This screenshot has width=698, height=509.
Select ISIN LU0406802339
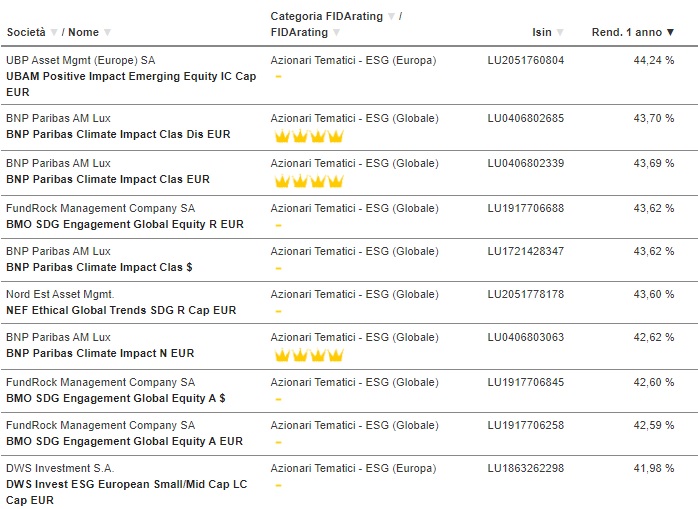click(526, 163)
